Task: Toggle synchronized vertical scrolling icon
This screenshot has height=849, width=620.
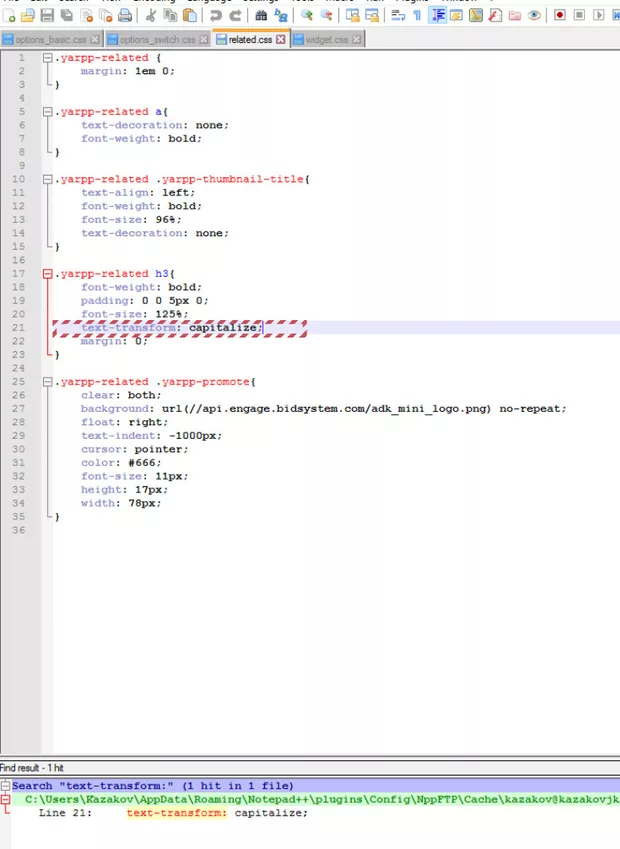Action: tap(353, 15)
